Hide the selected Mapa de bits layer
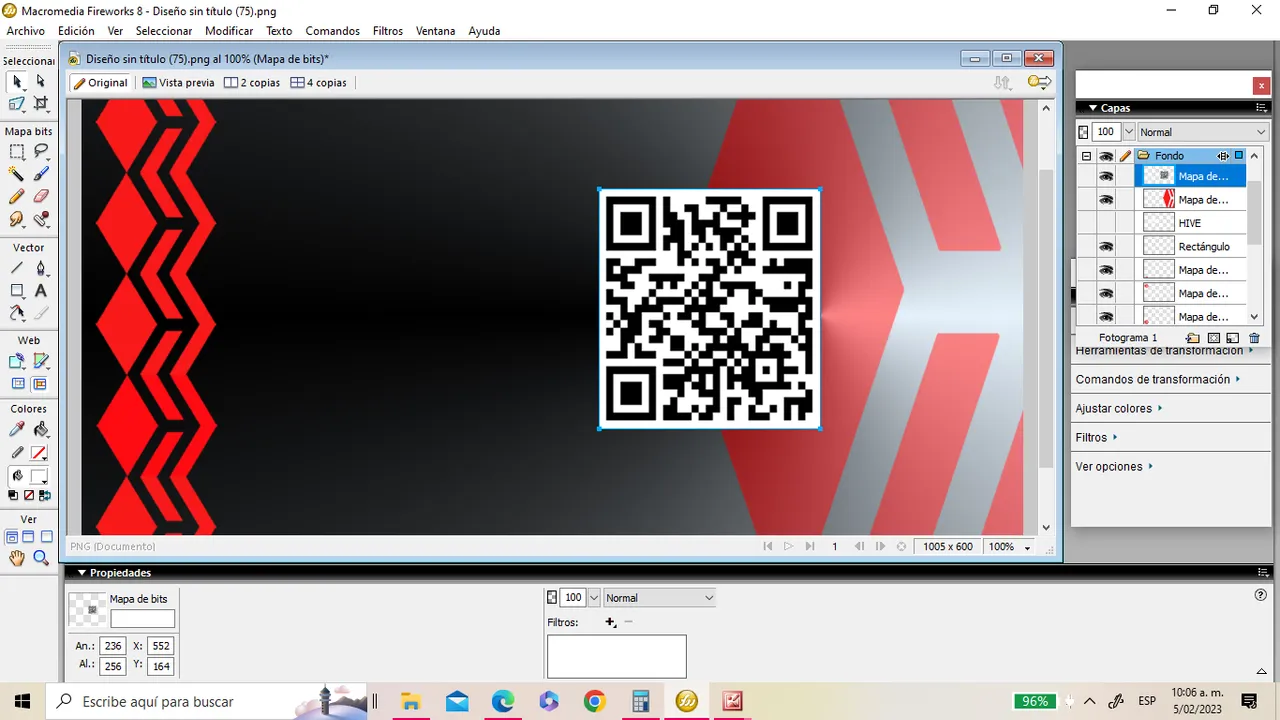Screen dimensions: 1280x720 coord(1106,176)
